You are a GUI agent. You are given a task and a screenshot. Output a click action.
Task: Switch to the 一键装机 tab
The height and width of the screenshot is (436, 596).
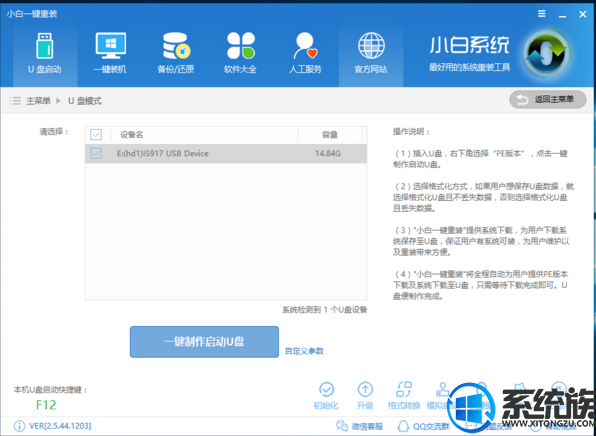click(110, 54)
